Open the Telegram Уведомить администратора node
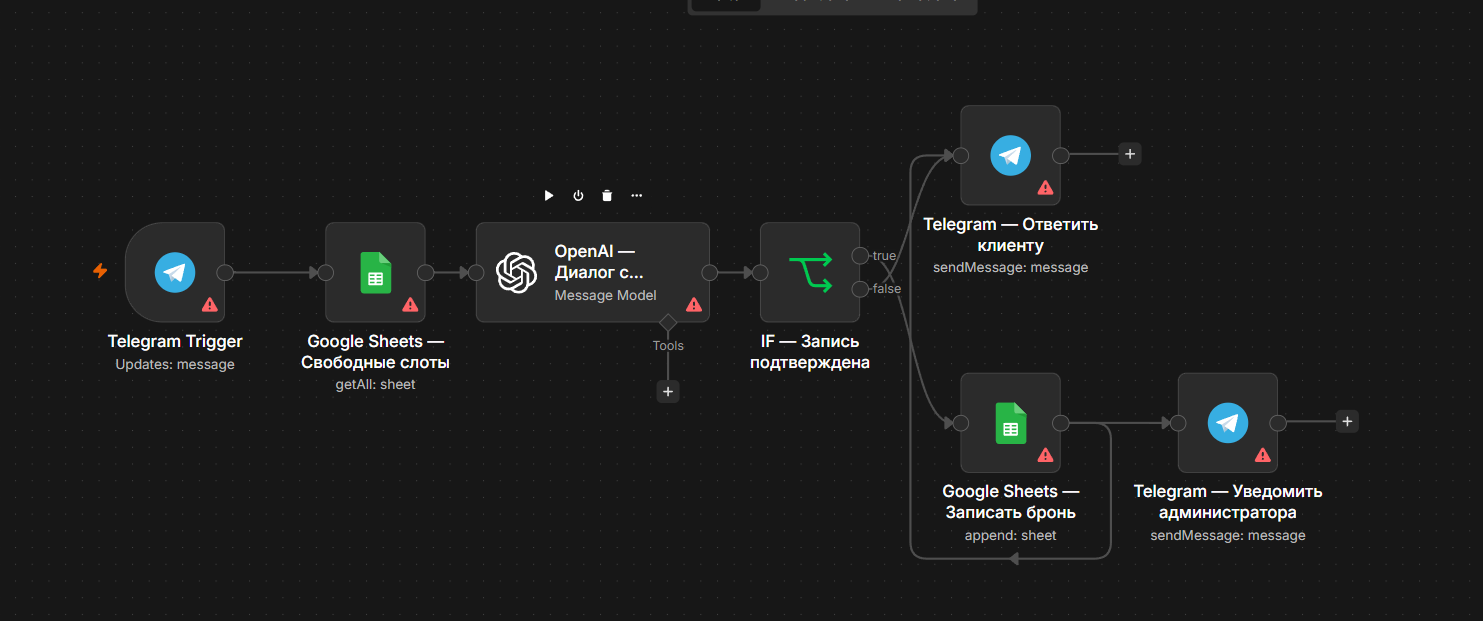 point(1227,423)
